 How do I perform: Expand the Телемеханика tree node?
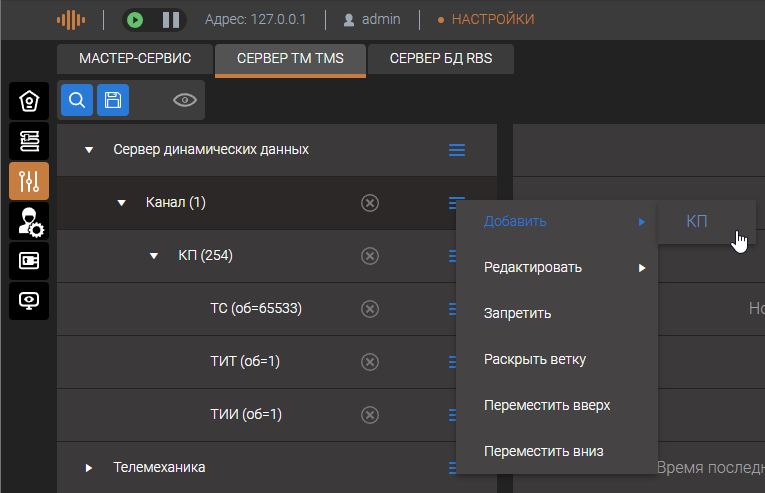coord(89,467)
